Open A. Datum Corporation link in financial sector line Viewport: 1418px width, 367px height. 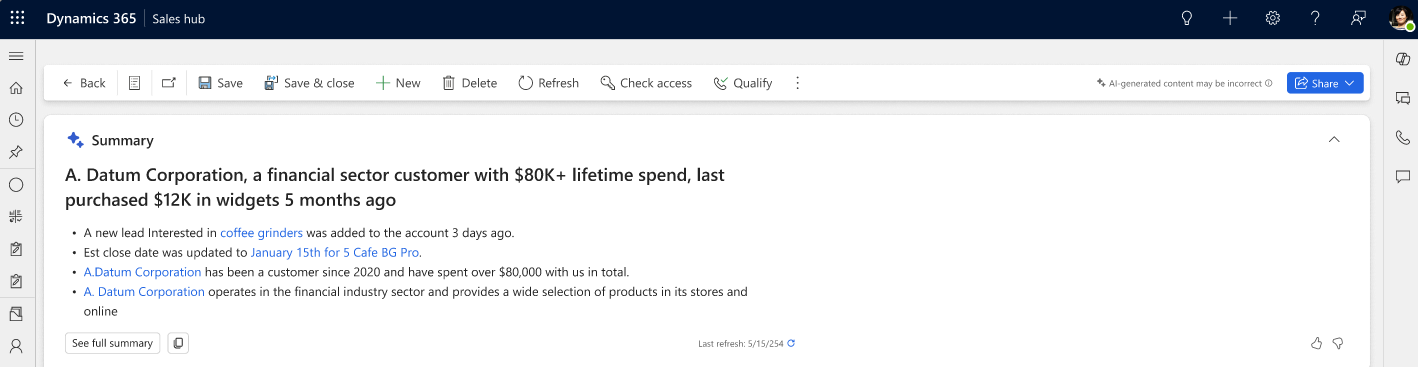tap(144, 292)
